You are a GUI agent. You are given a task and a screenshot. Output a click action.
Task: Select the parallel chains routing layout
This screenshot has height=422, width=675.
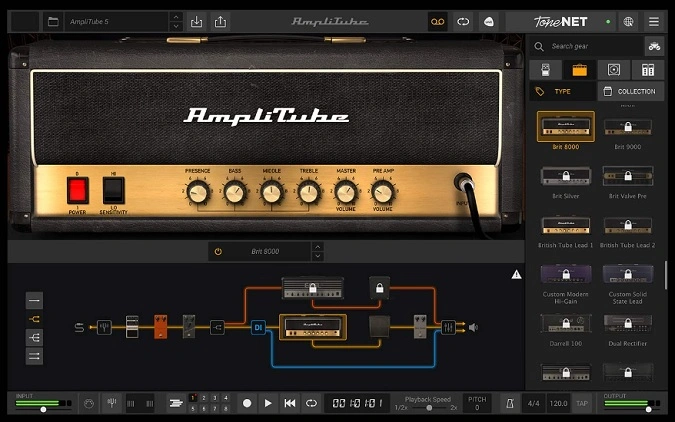34,356
